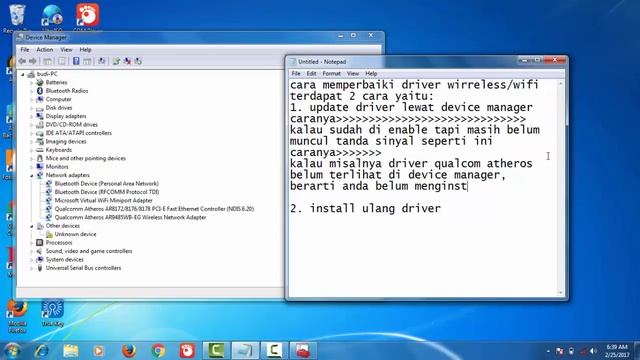
Task: Switch to the Notepad taskbar button
Action: tap(245, 351)
